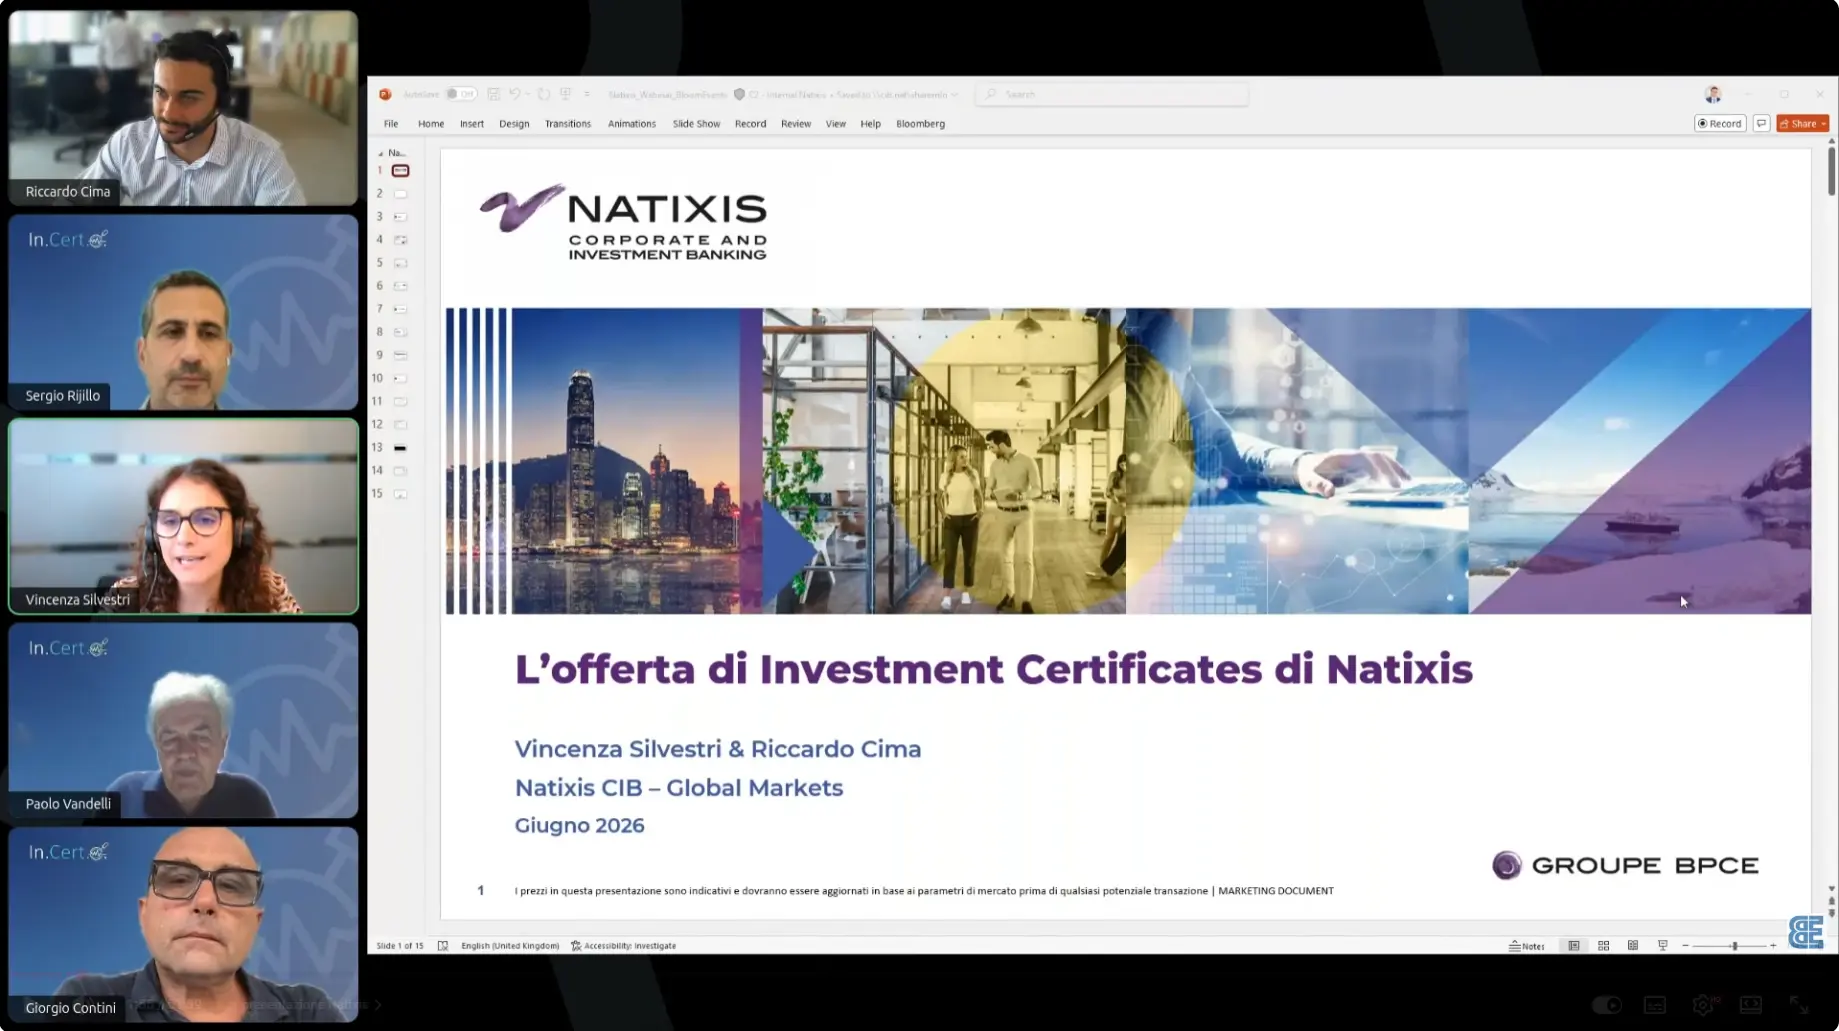
Task: Select slide 4 thumbnail
Action: click(x=400, y=240)
